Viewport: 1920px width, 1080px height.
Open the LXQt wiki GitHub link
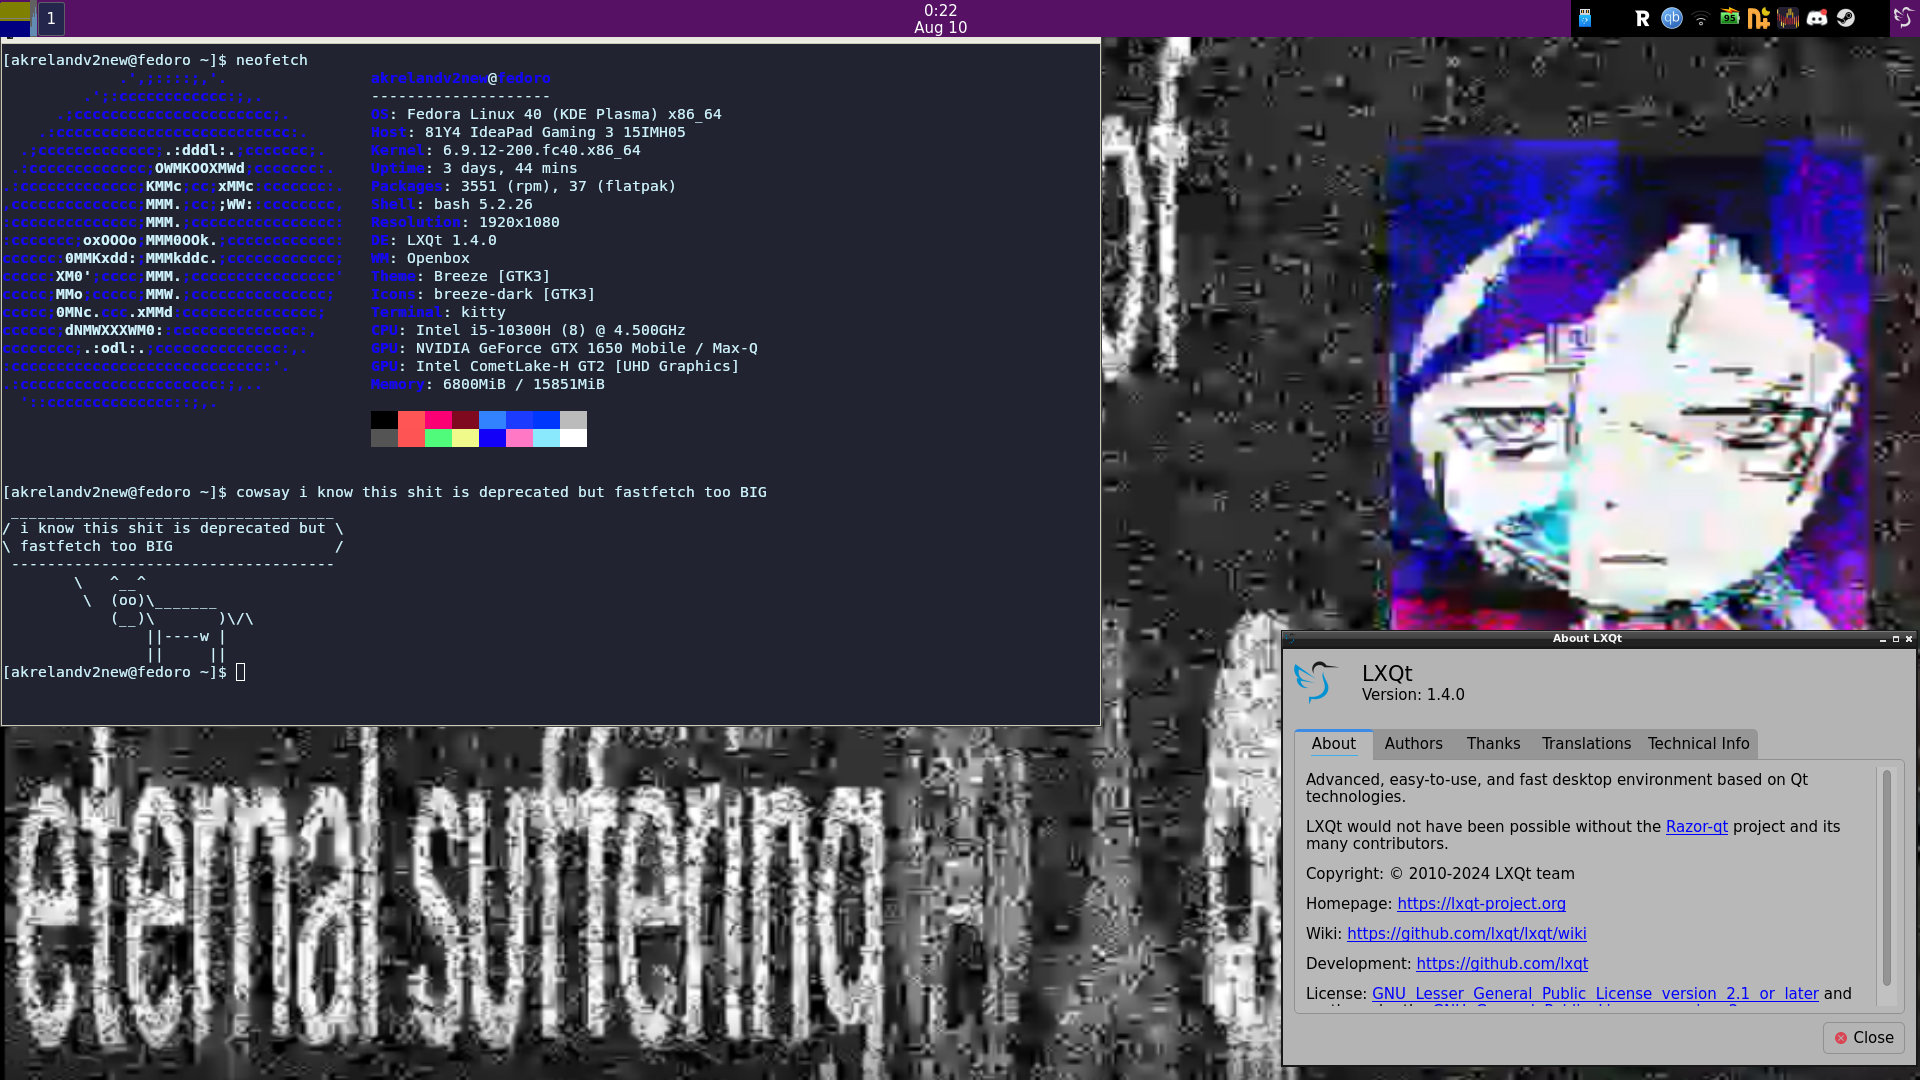pyautogui.click(x=1466, y=934)
